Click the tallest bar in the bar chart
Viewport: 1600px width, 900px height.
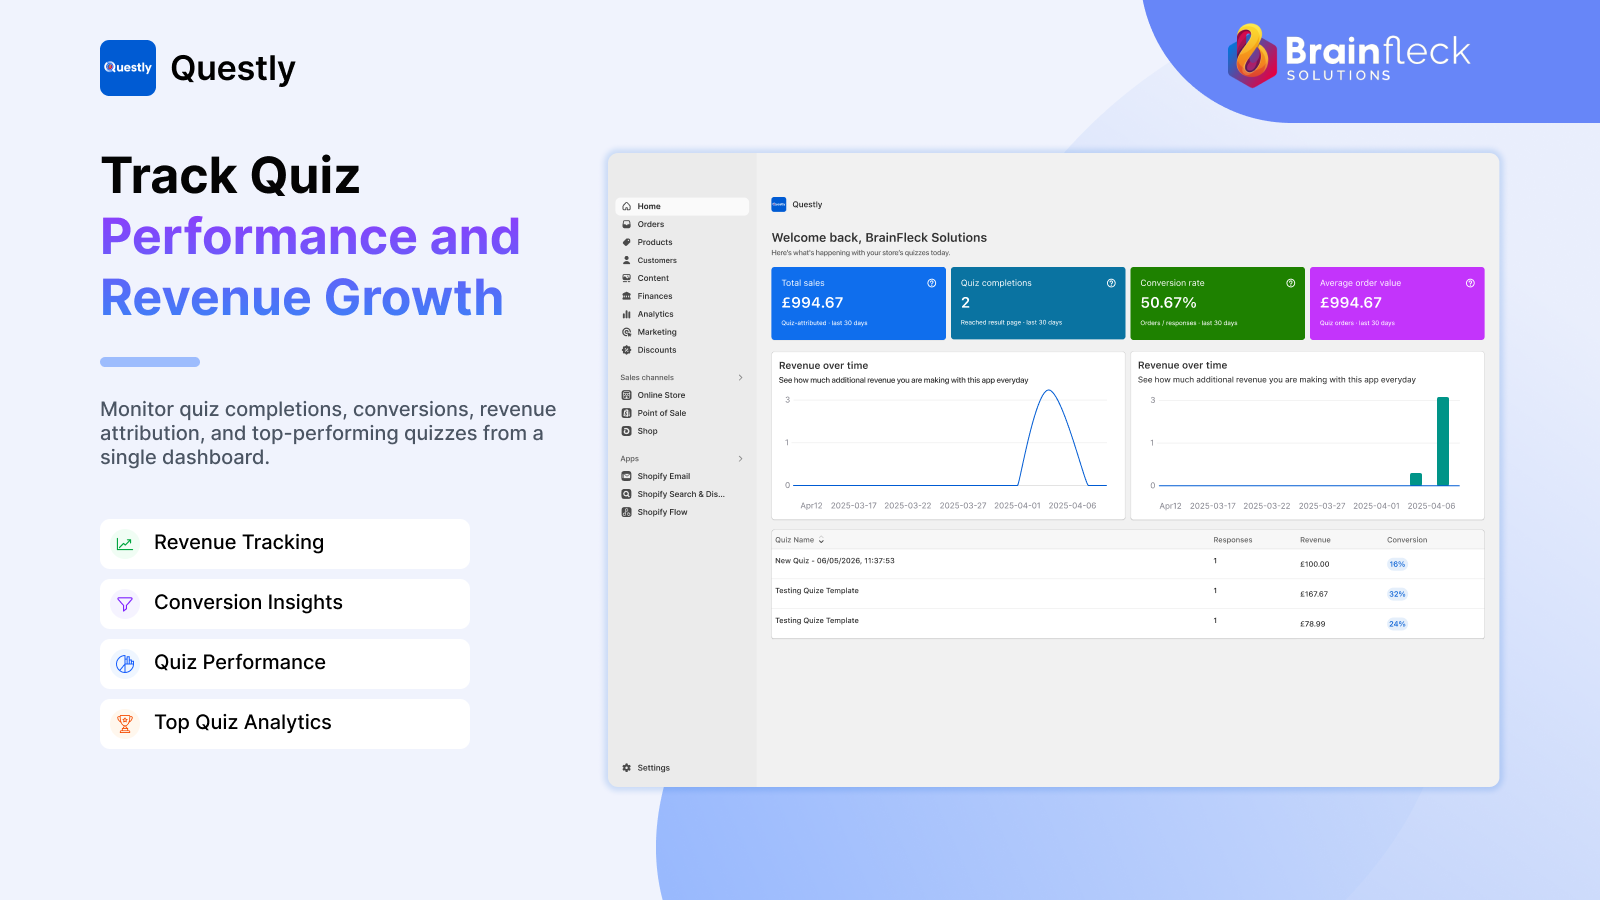pos(1443,441)
